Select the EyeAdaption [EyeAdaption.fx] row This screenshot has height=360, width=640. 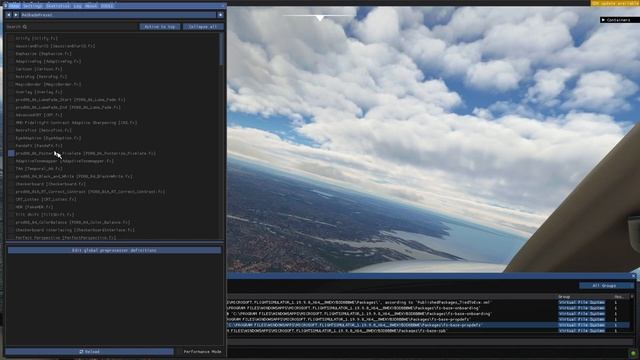point(49,138)
